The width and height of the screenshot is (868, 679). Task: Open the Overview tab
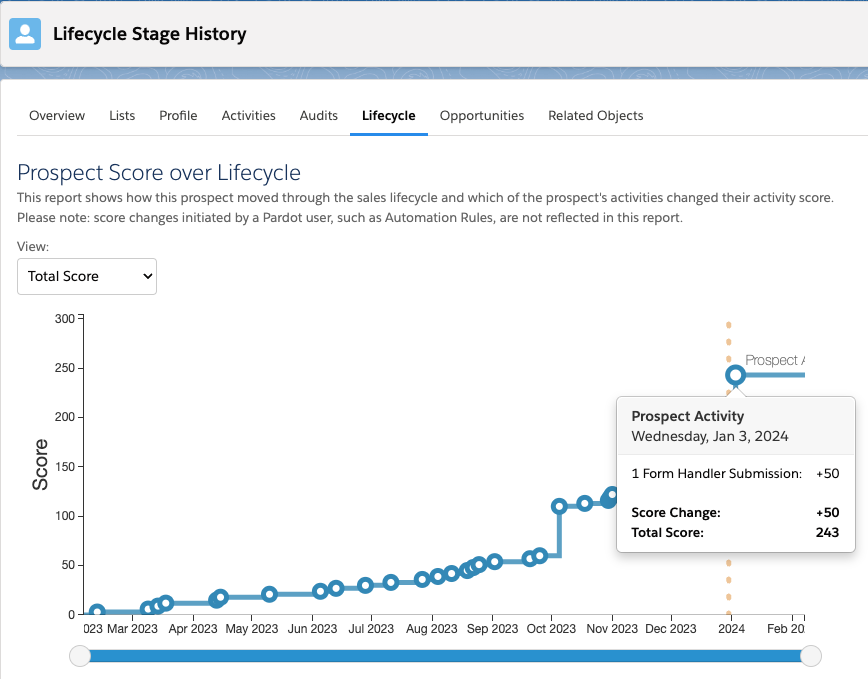tap(57, 116)
